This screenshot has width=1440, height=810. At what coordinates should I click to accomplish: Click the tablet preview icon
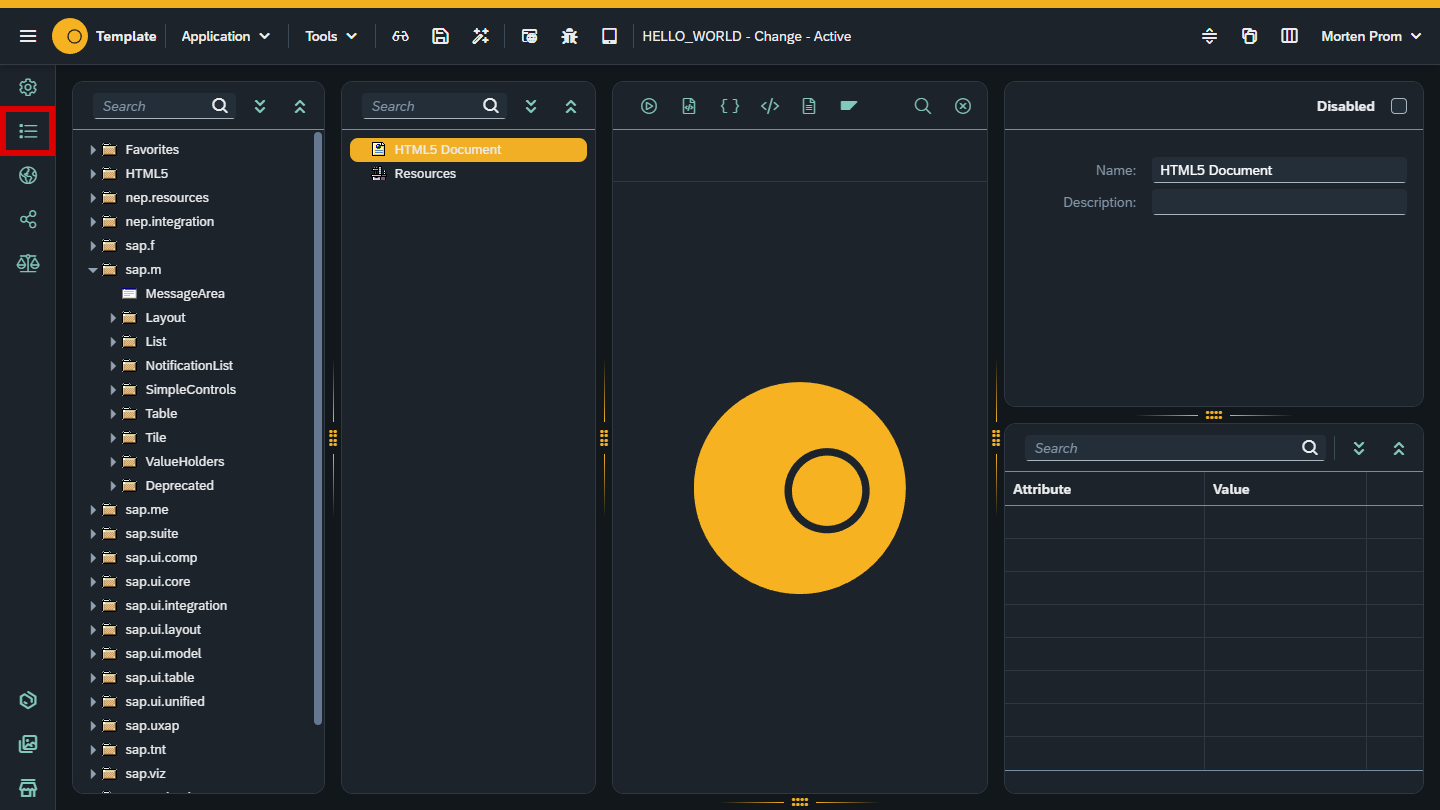(x=609, y=36)
